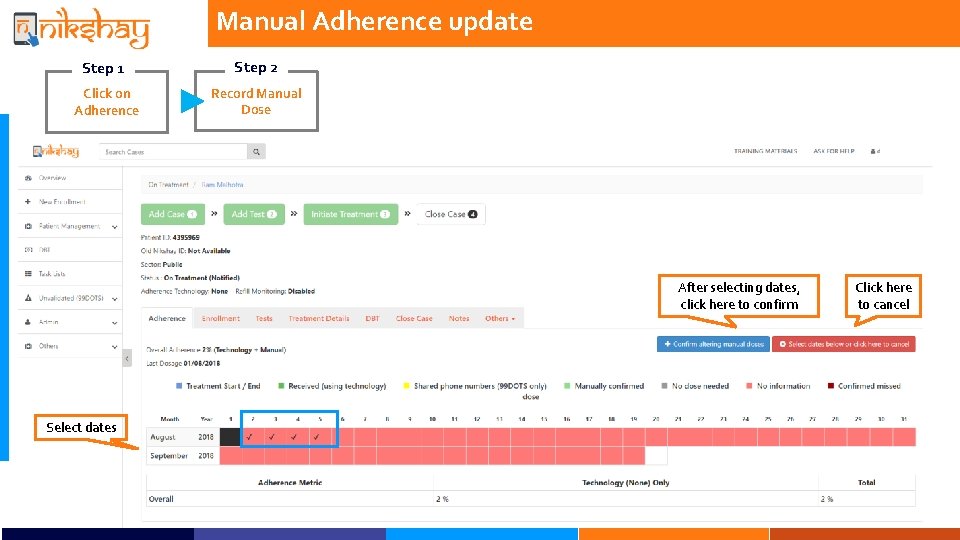Viewport: 960px width, 540px height.
Task: Click the 'August' month row label
Action: click(163, 437)
